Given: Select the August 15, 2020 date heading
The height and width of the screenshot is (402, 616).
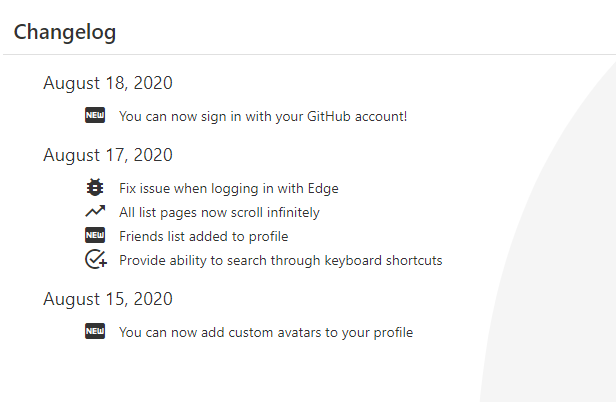Looking at the screenshot, I should click(108, 299).
